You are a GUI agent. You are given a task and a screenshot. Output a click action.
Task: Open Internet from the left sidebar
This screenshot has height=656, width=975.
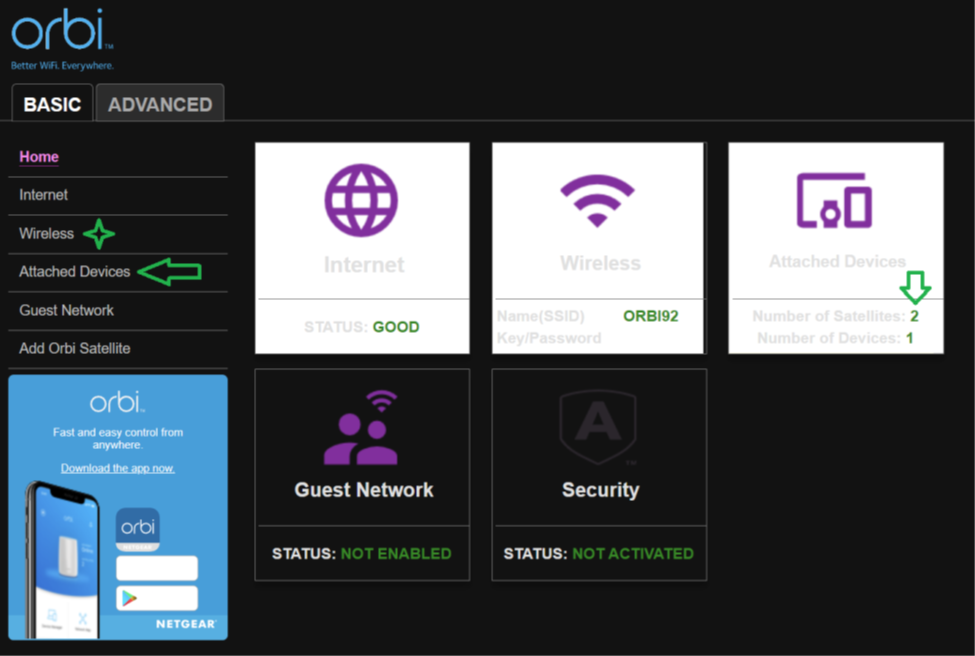pyautogui.click(x=44, y=195)
